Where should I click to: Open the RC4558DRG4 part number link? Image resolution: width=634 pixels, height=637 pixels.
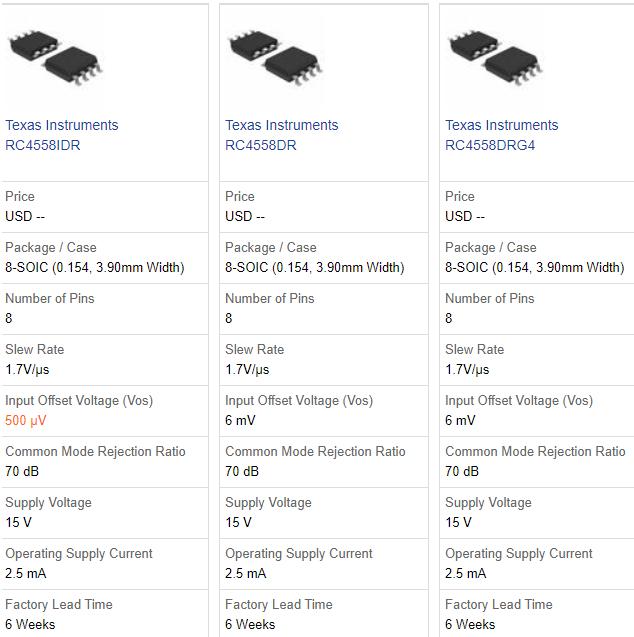tap(492, 145)
